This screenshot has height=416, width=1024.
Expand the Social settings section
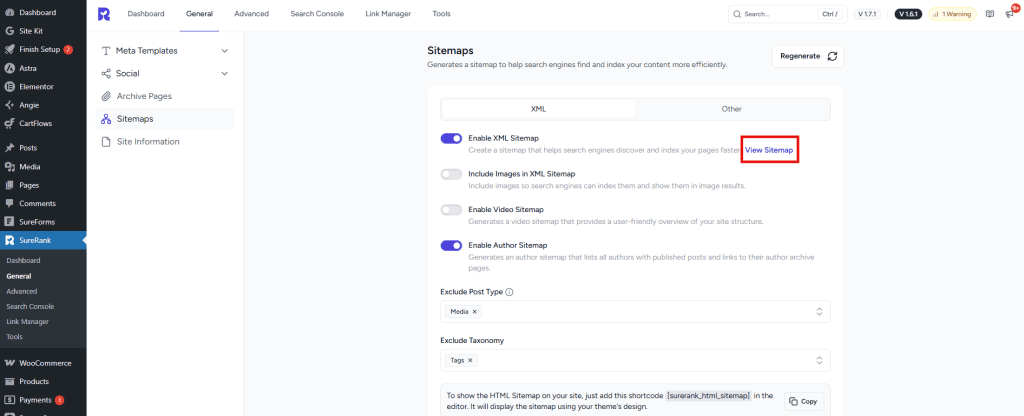point(224,73)
